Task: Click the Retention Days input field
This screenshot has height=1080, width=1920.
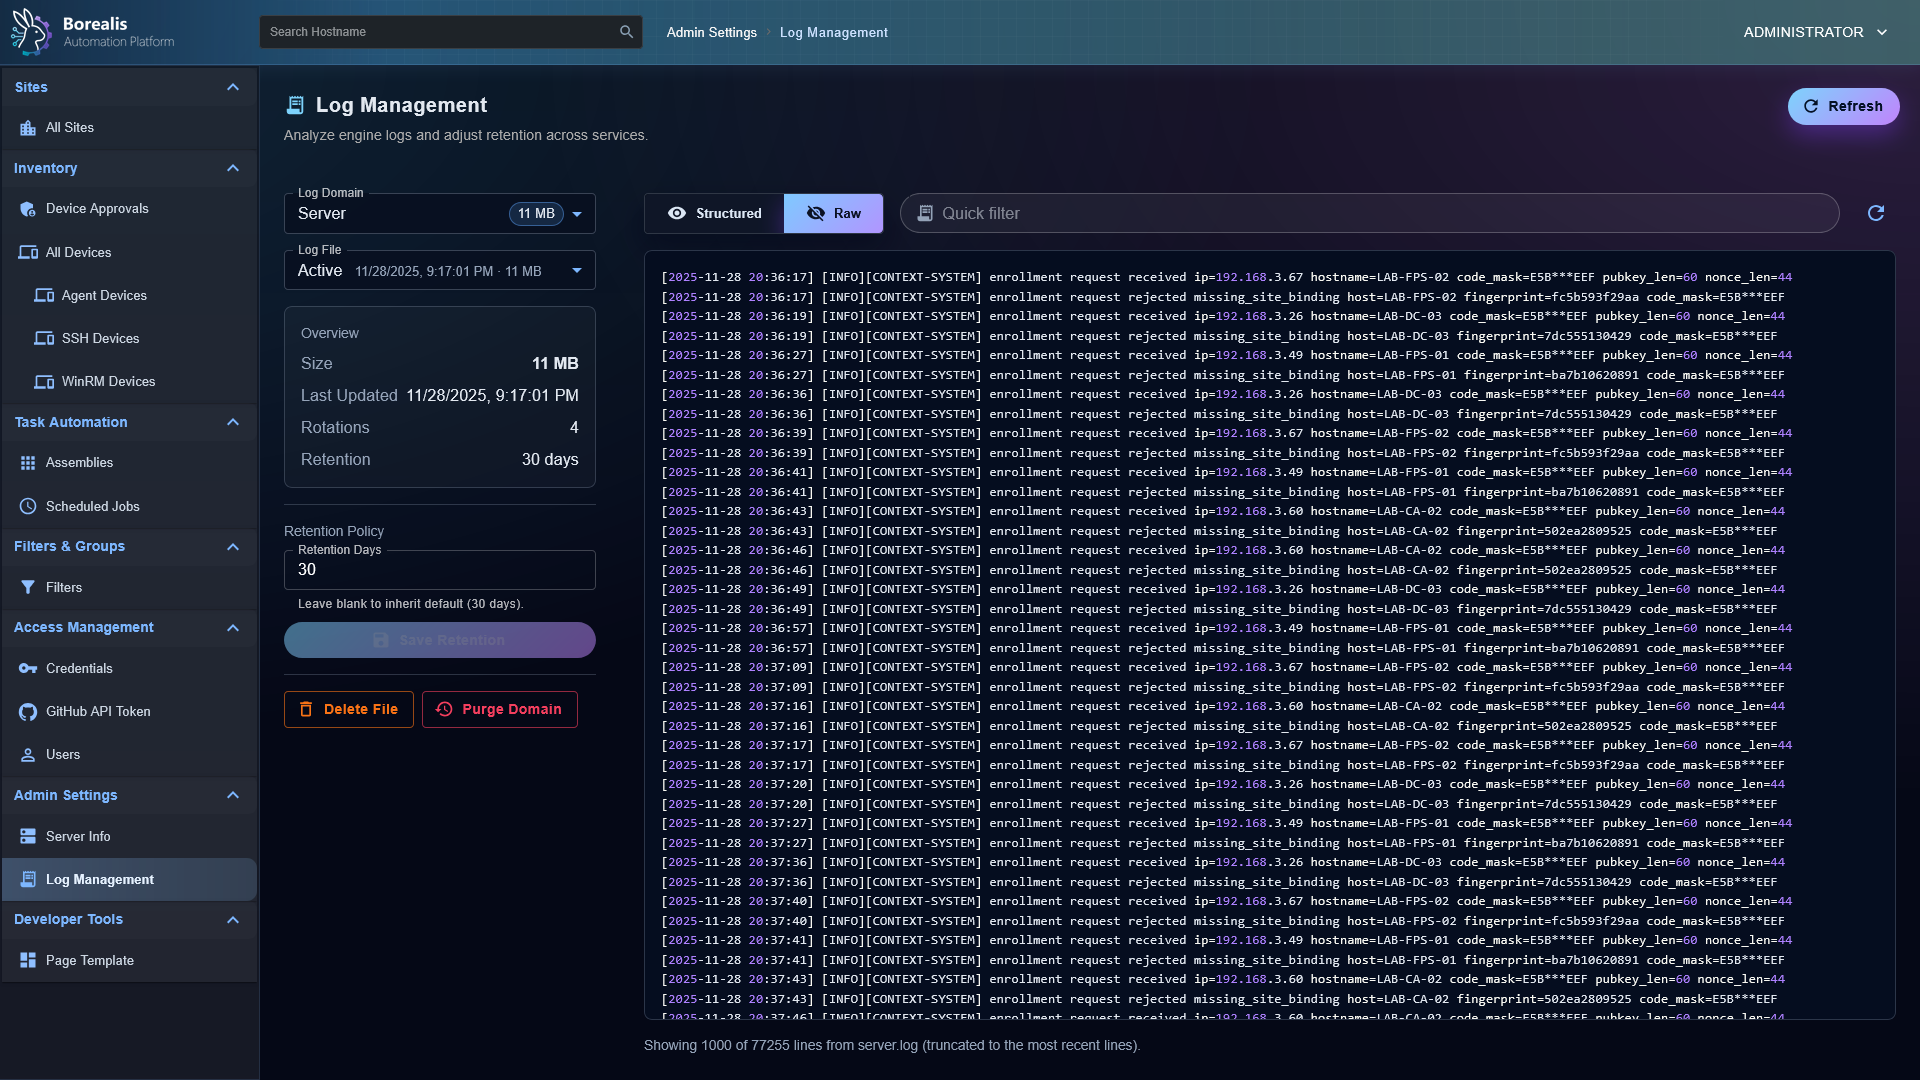Action: [440, 570]
